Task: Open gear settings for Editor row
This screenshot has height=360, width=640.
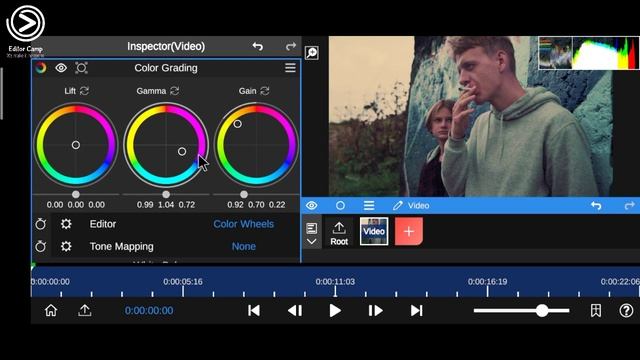Action: tap(66, 224)
